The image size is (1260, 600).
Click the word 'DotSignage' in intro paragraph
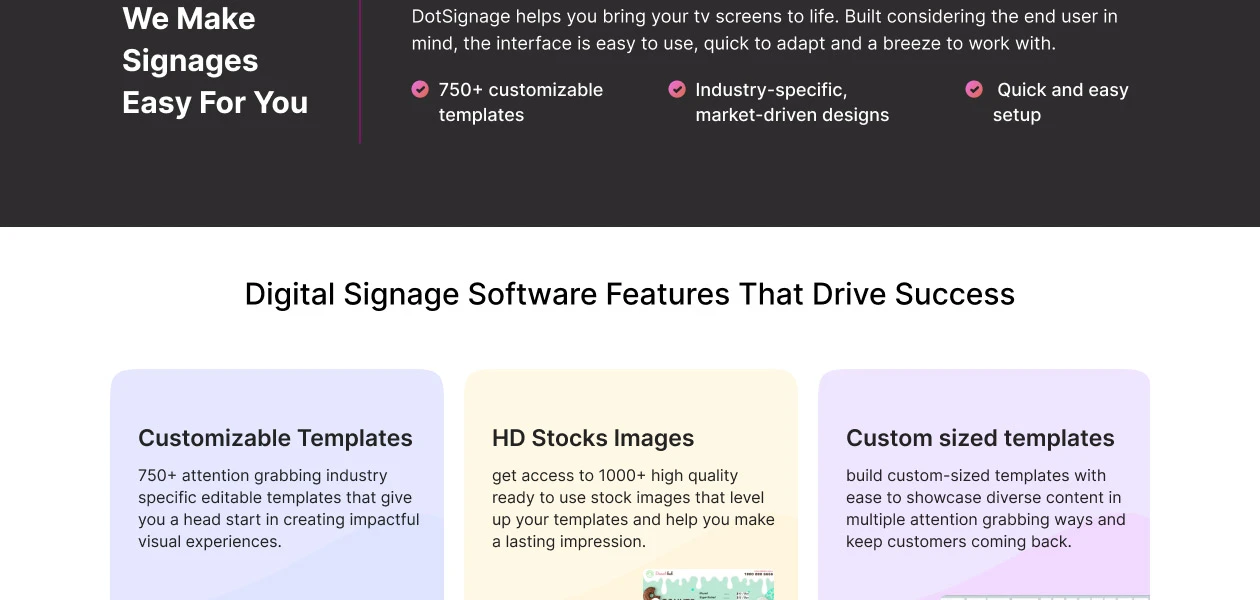coord(460,17)
